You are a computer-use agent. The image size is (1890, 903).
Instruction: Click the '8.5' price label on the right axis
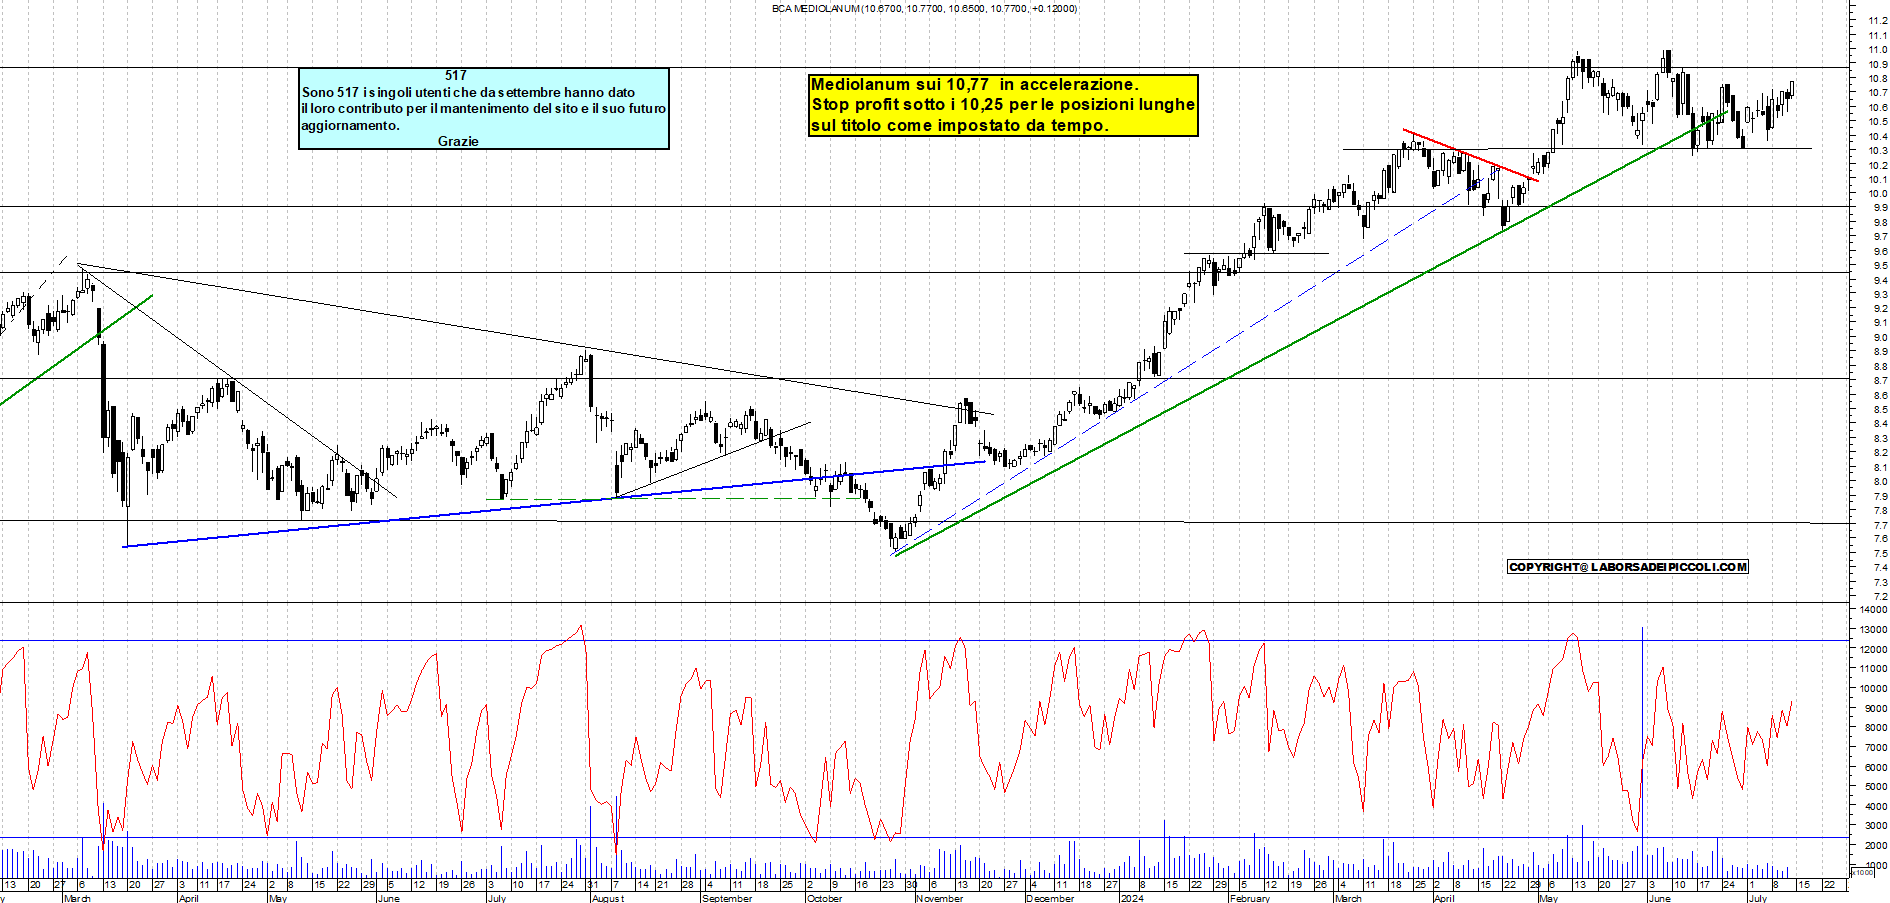coord(1880,409)
